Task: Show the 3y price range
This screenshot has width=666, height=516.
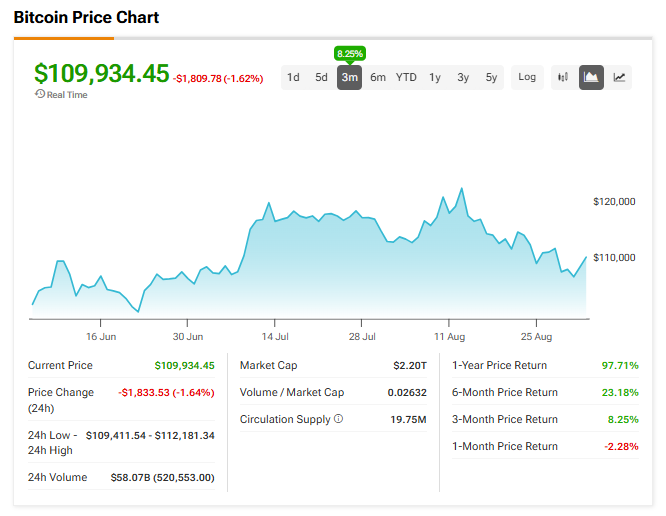Action: click(463, 77)
